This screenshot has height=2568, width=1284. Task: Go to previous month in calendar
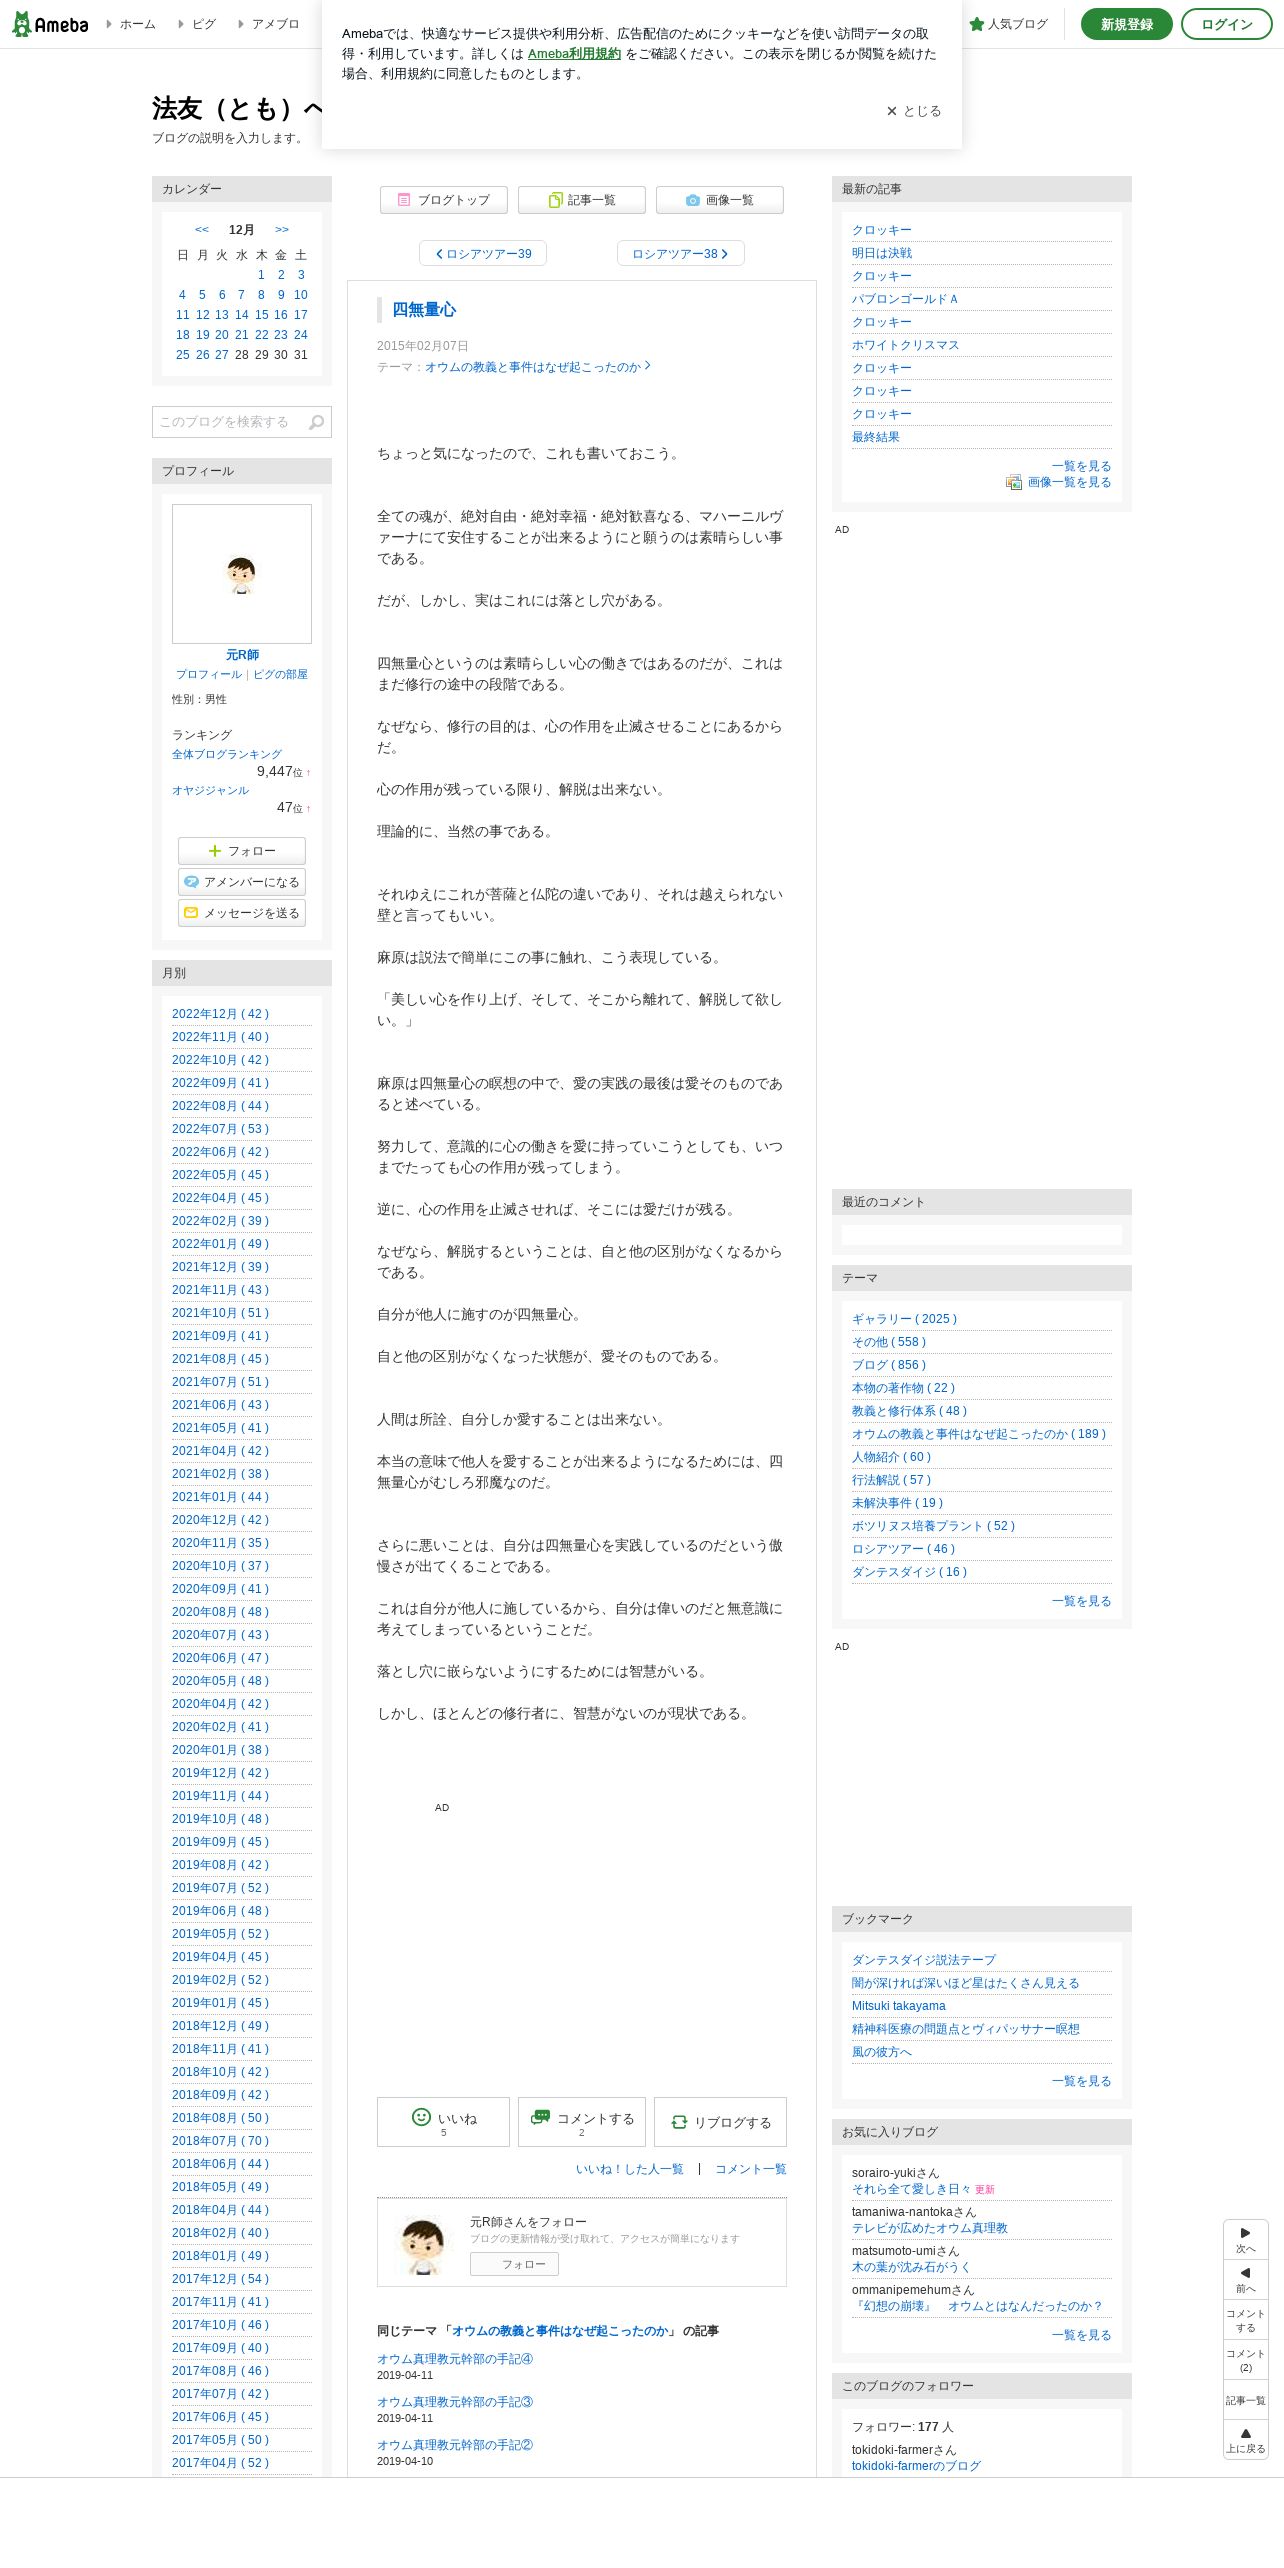point(202,230)
